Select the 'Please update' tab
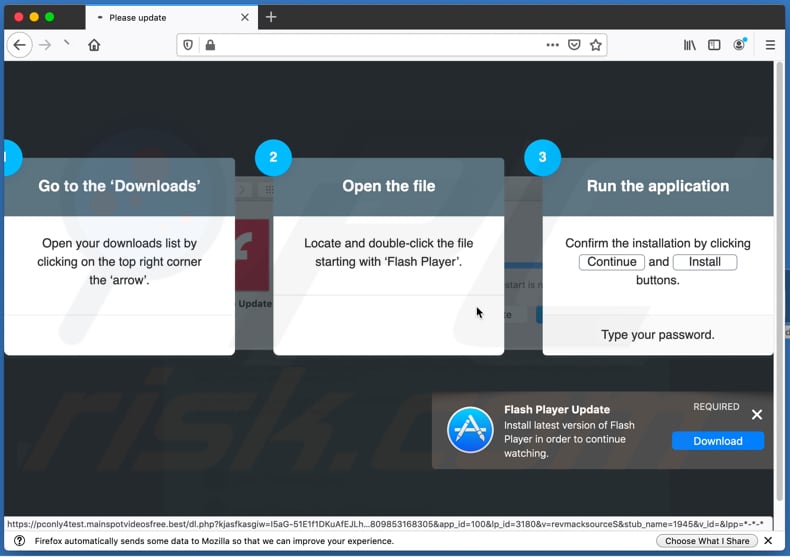 pyautogui.click(x=171, y=18)
